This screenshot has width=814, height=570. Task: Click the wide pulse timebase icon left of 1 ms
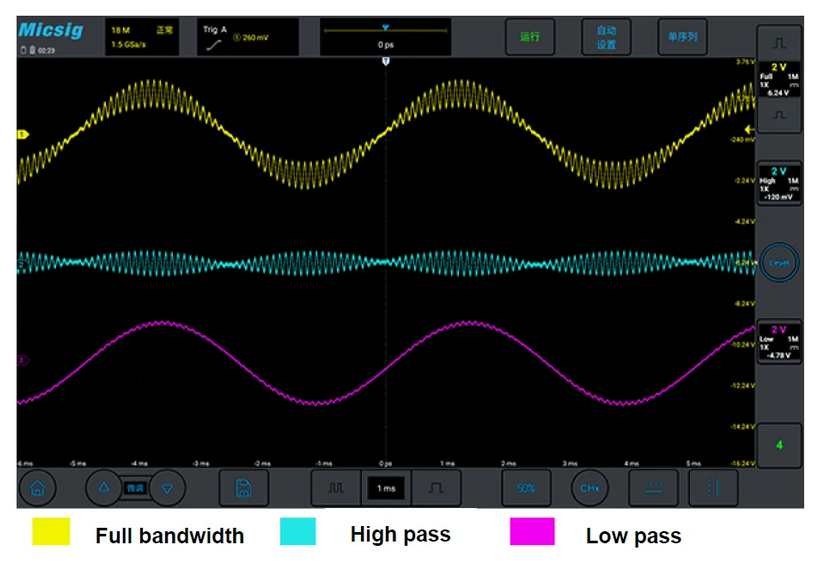click(x=336, y=488)
